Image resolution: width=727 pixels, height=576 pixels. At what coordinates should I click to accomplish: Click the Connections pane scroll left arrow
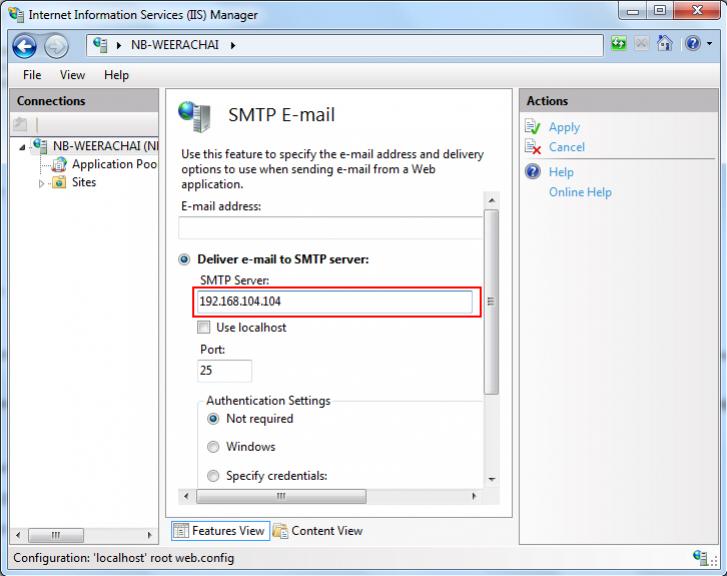pos(18,535)
